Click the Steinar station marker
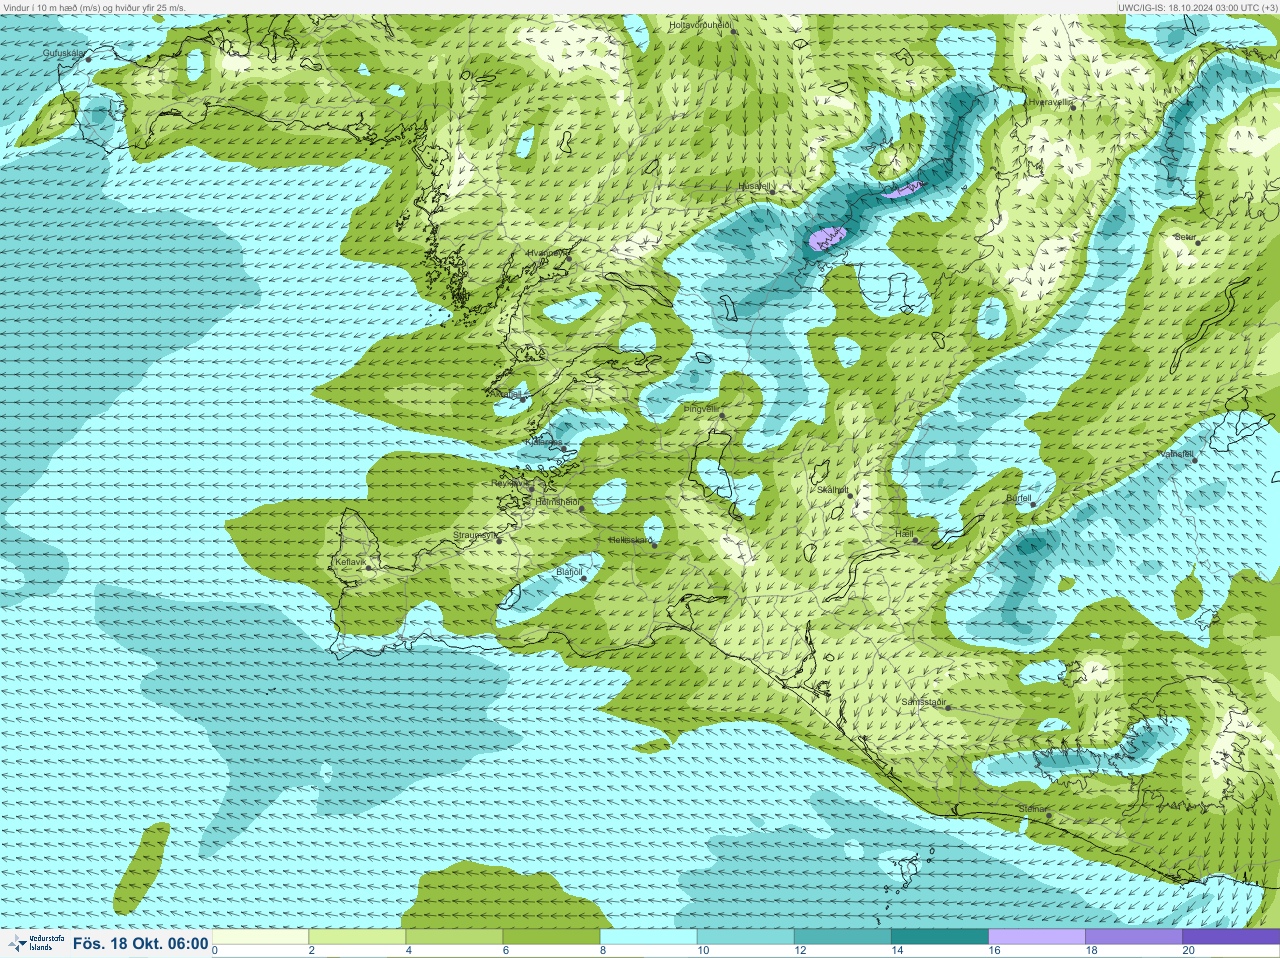Image resolution: width=1280 pixels, height=958 pixels. (1048, 815)
